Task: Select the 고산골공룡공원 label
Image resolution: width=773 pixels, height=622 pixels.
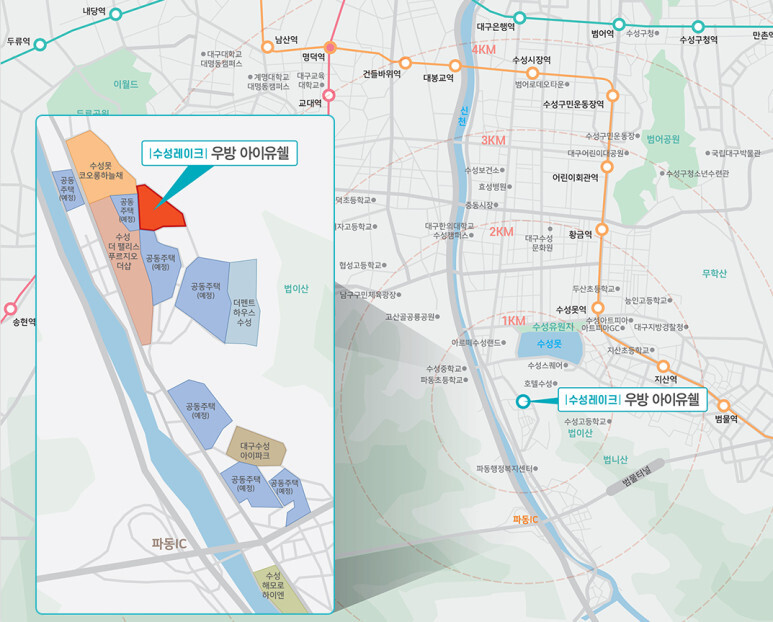Action: pyautogui.click(x=410, y=316)
